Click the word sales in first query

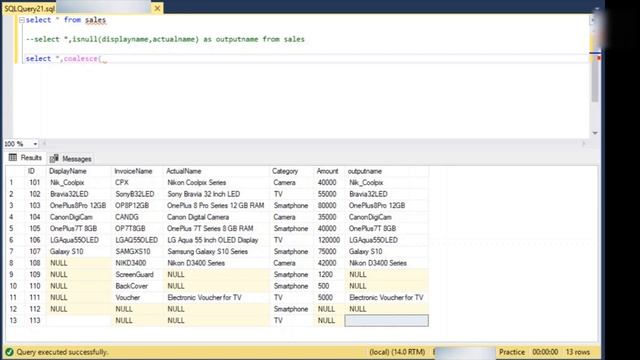(96, 20)
